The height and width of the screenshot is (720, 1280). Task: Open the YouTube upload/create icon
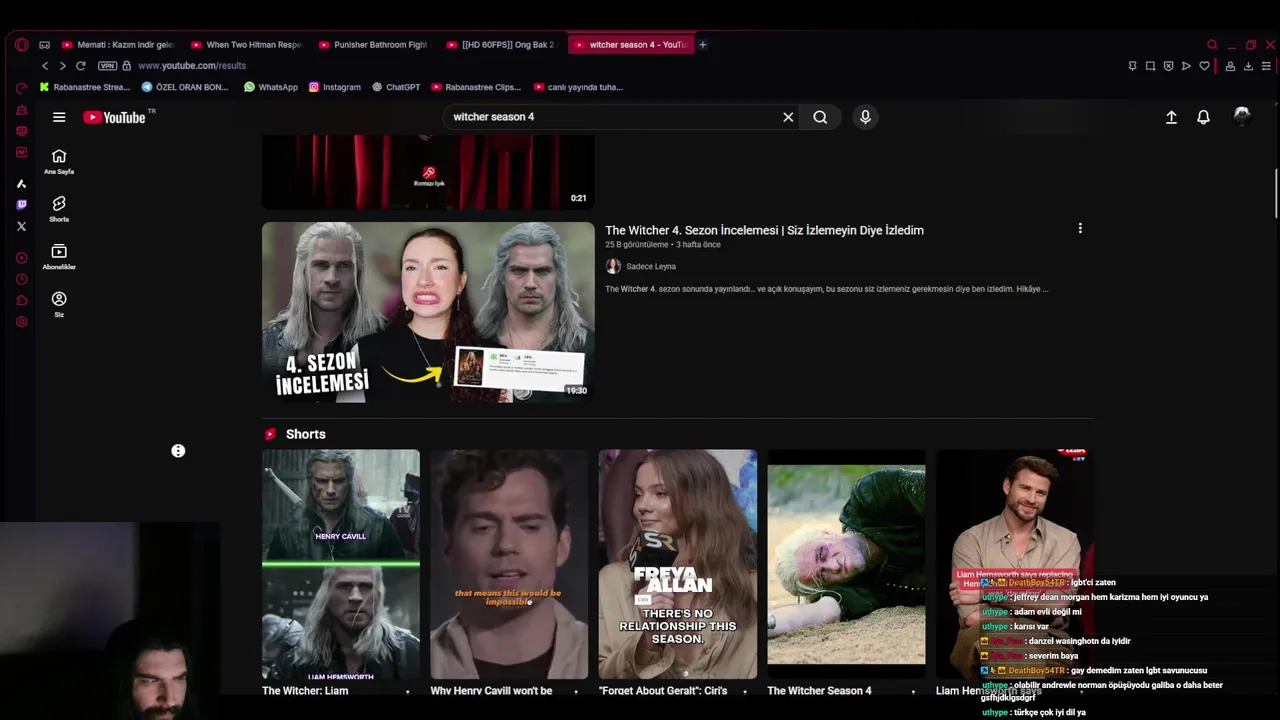pos(1171,117)
